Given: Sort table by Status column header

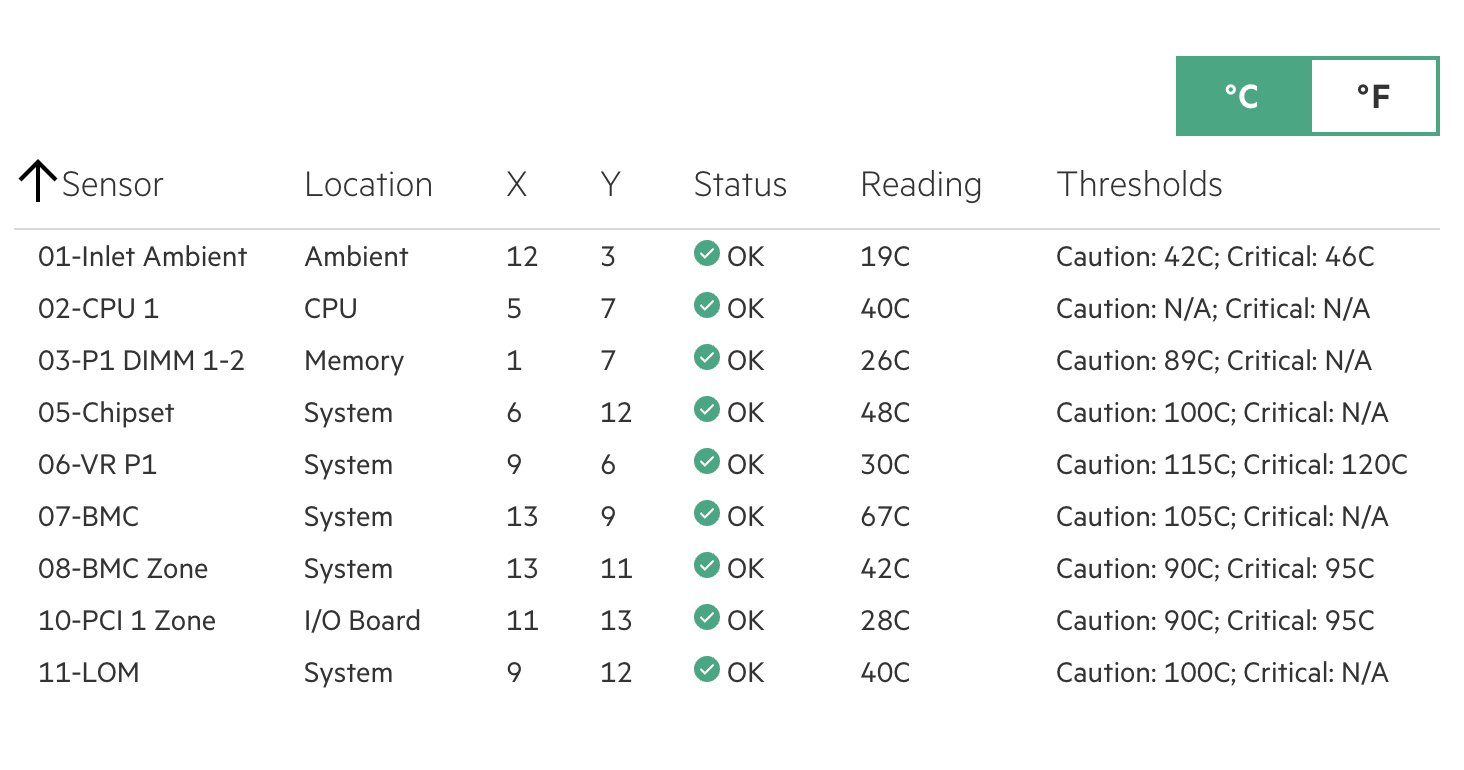Looking at the screenshot, I should click(740, 184).
